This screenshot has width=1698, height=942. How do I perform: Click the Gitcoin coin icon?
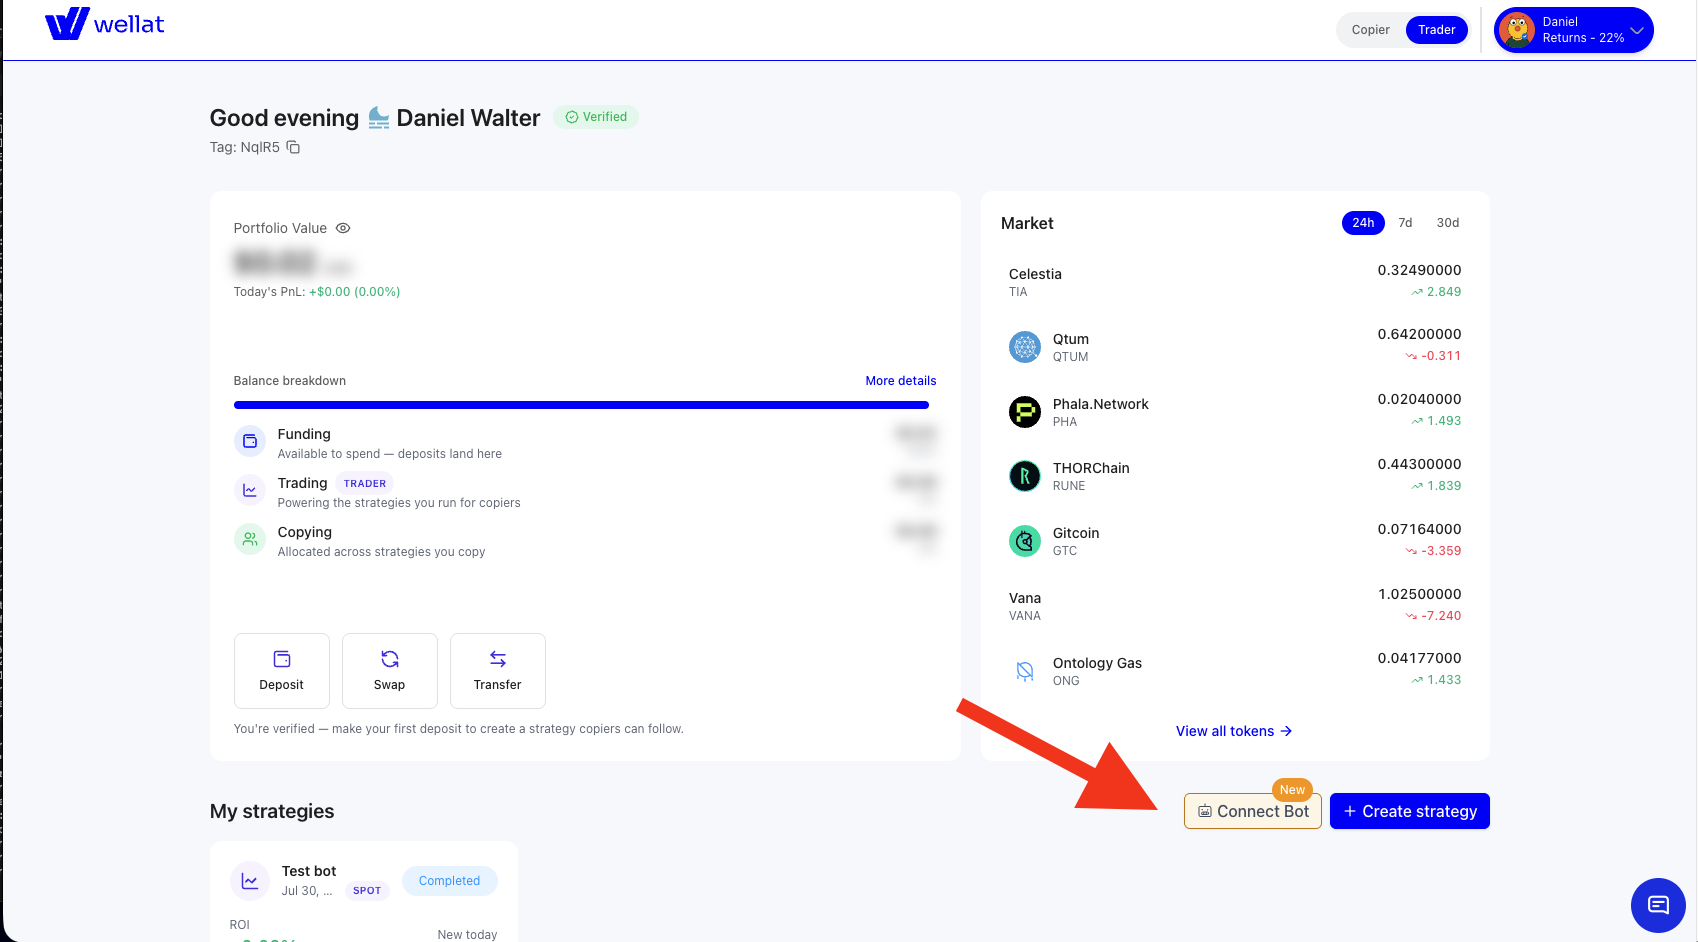(x=1025, y=541)
